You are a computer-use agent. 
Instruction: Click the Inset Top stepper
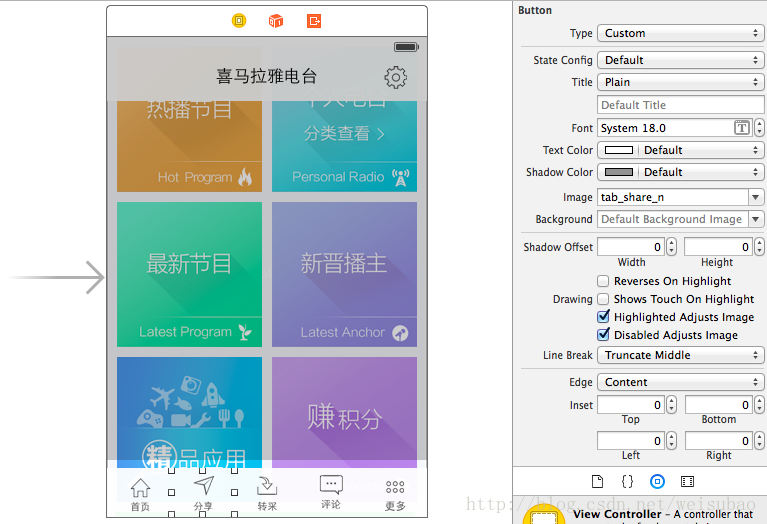point(672,405)
